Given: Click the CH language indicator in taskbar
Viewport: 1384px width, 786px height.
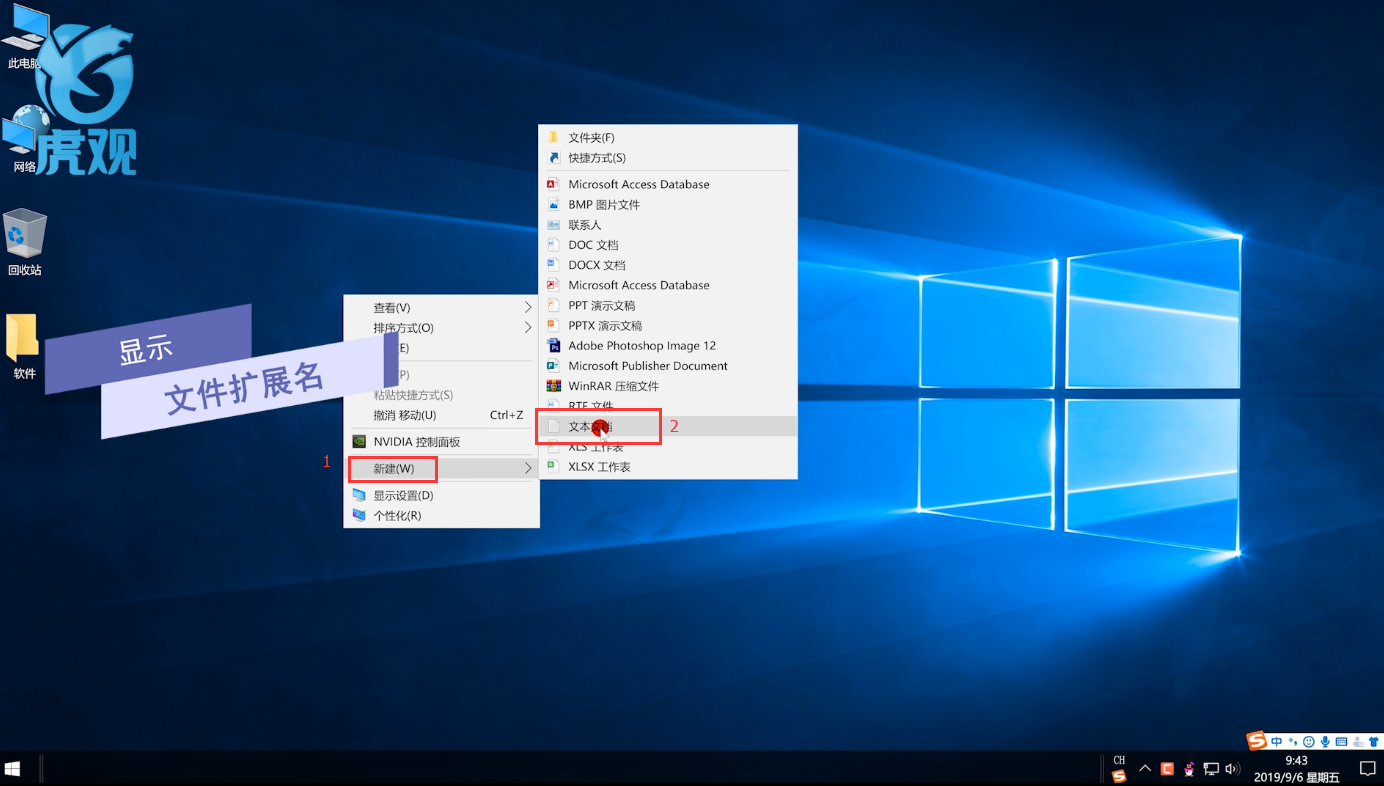Looking at the screenshot, I should click(1119, 761).
